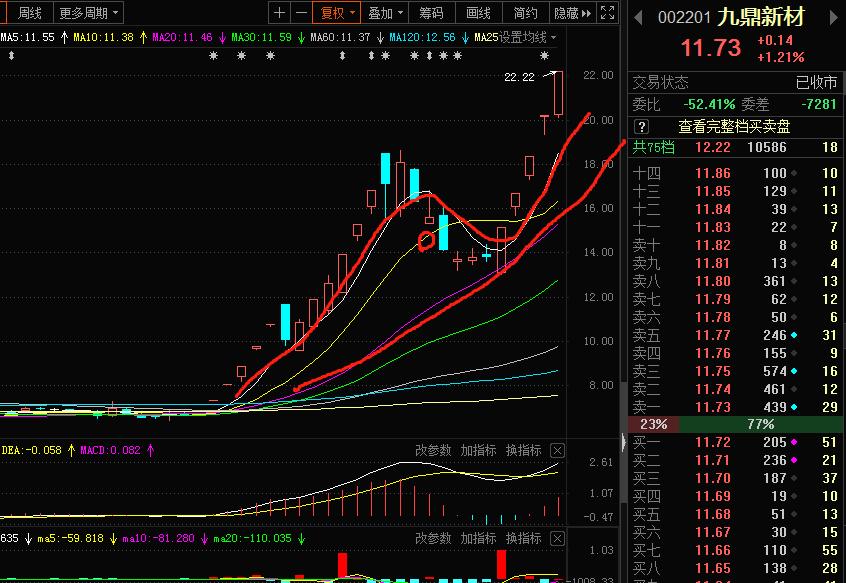Open the dropdown arrow beside 复权
846x583 pixels.
(352, 12)
